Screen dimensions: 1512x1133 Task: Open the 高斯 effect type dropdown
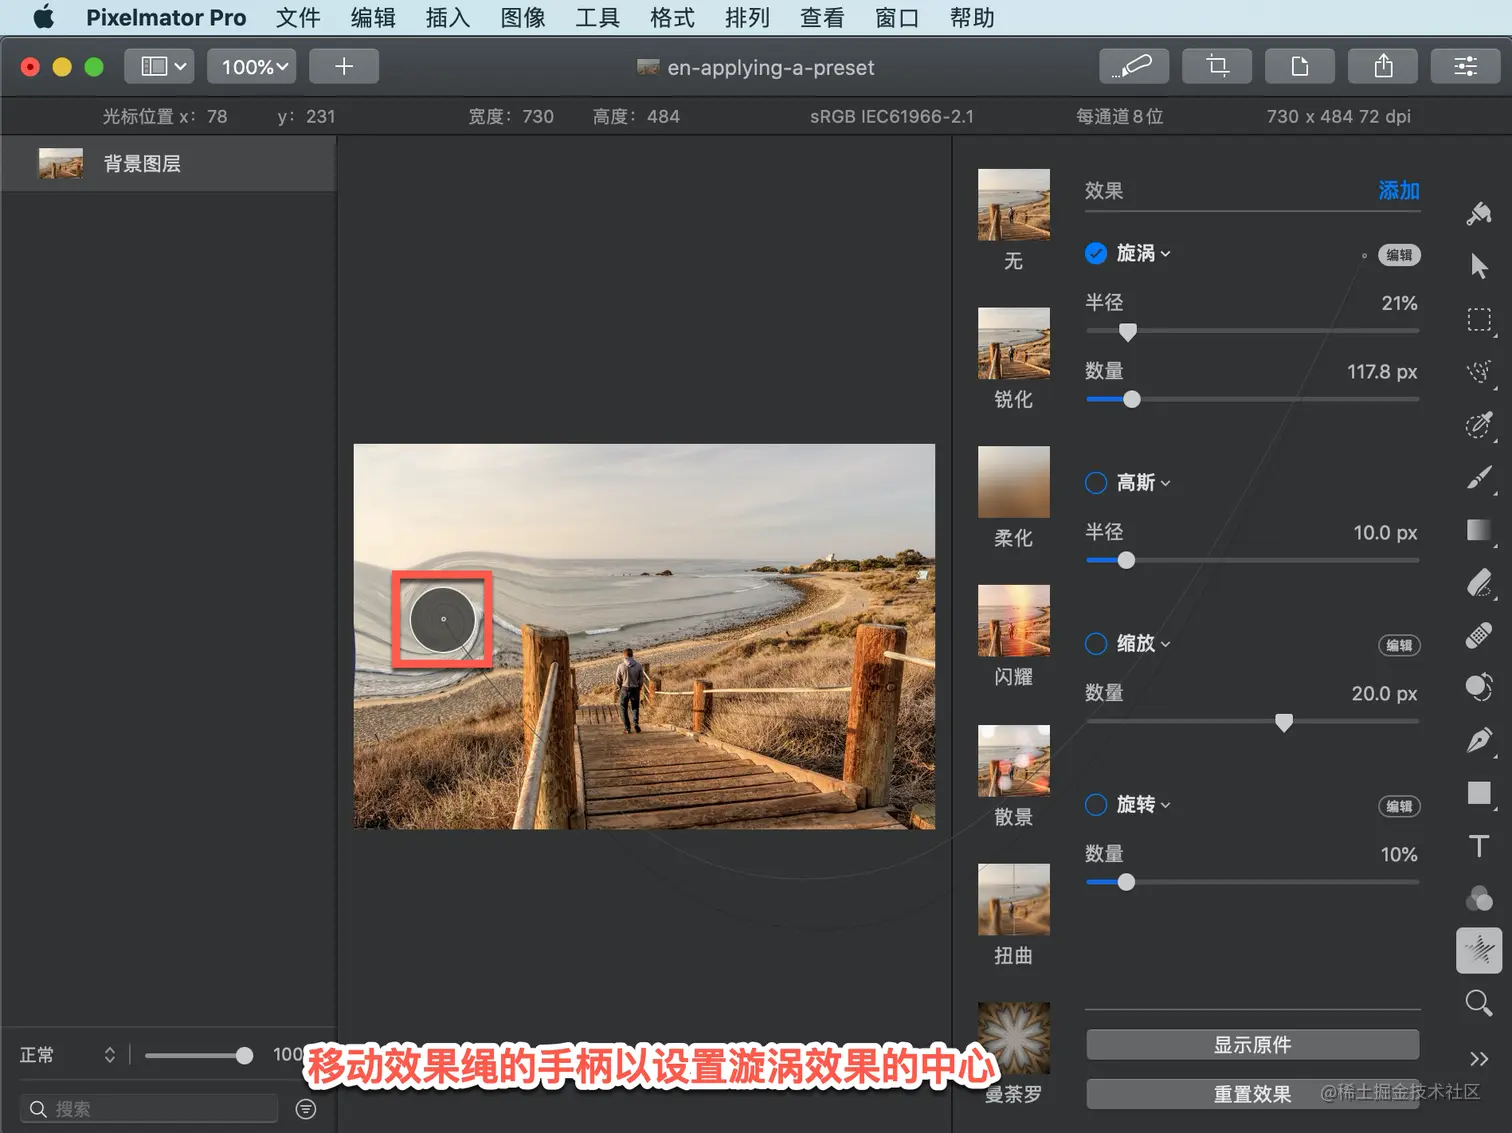coord(1143,483)
